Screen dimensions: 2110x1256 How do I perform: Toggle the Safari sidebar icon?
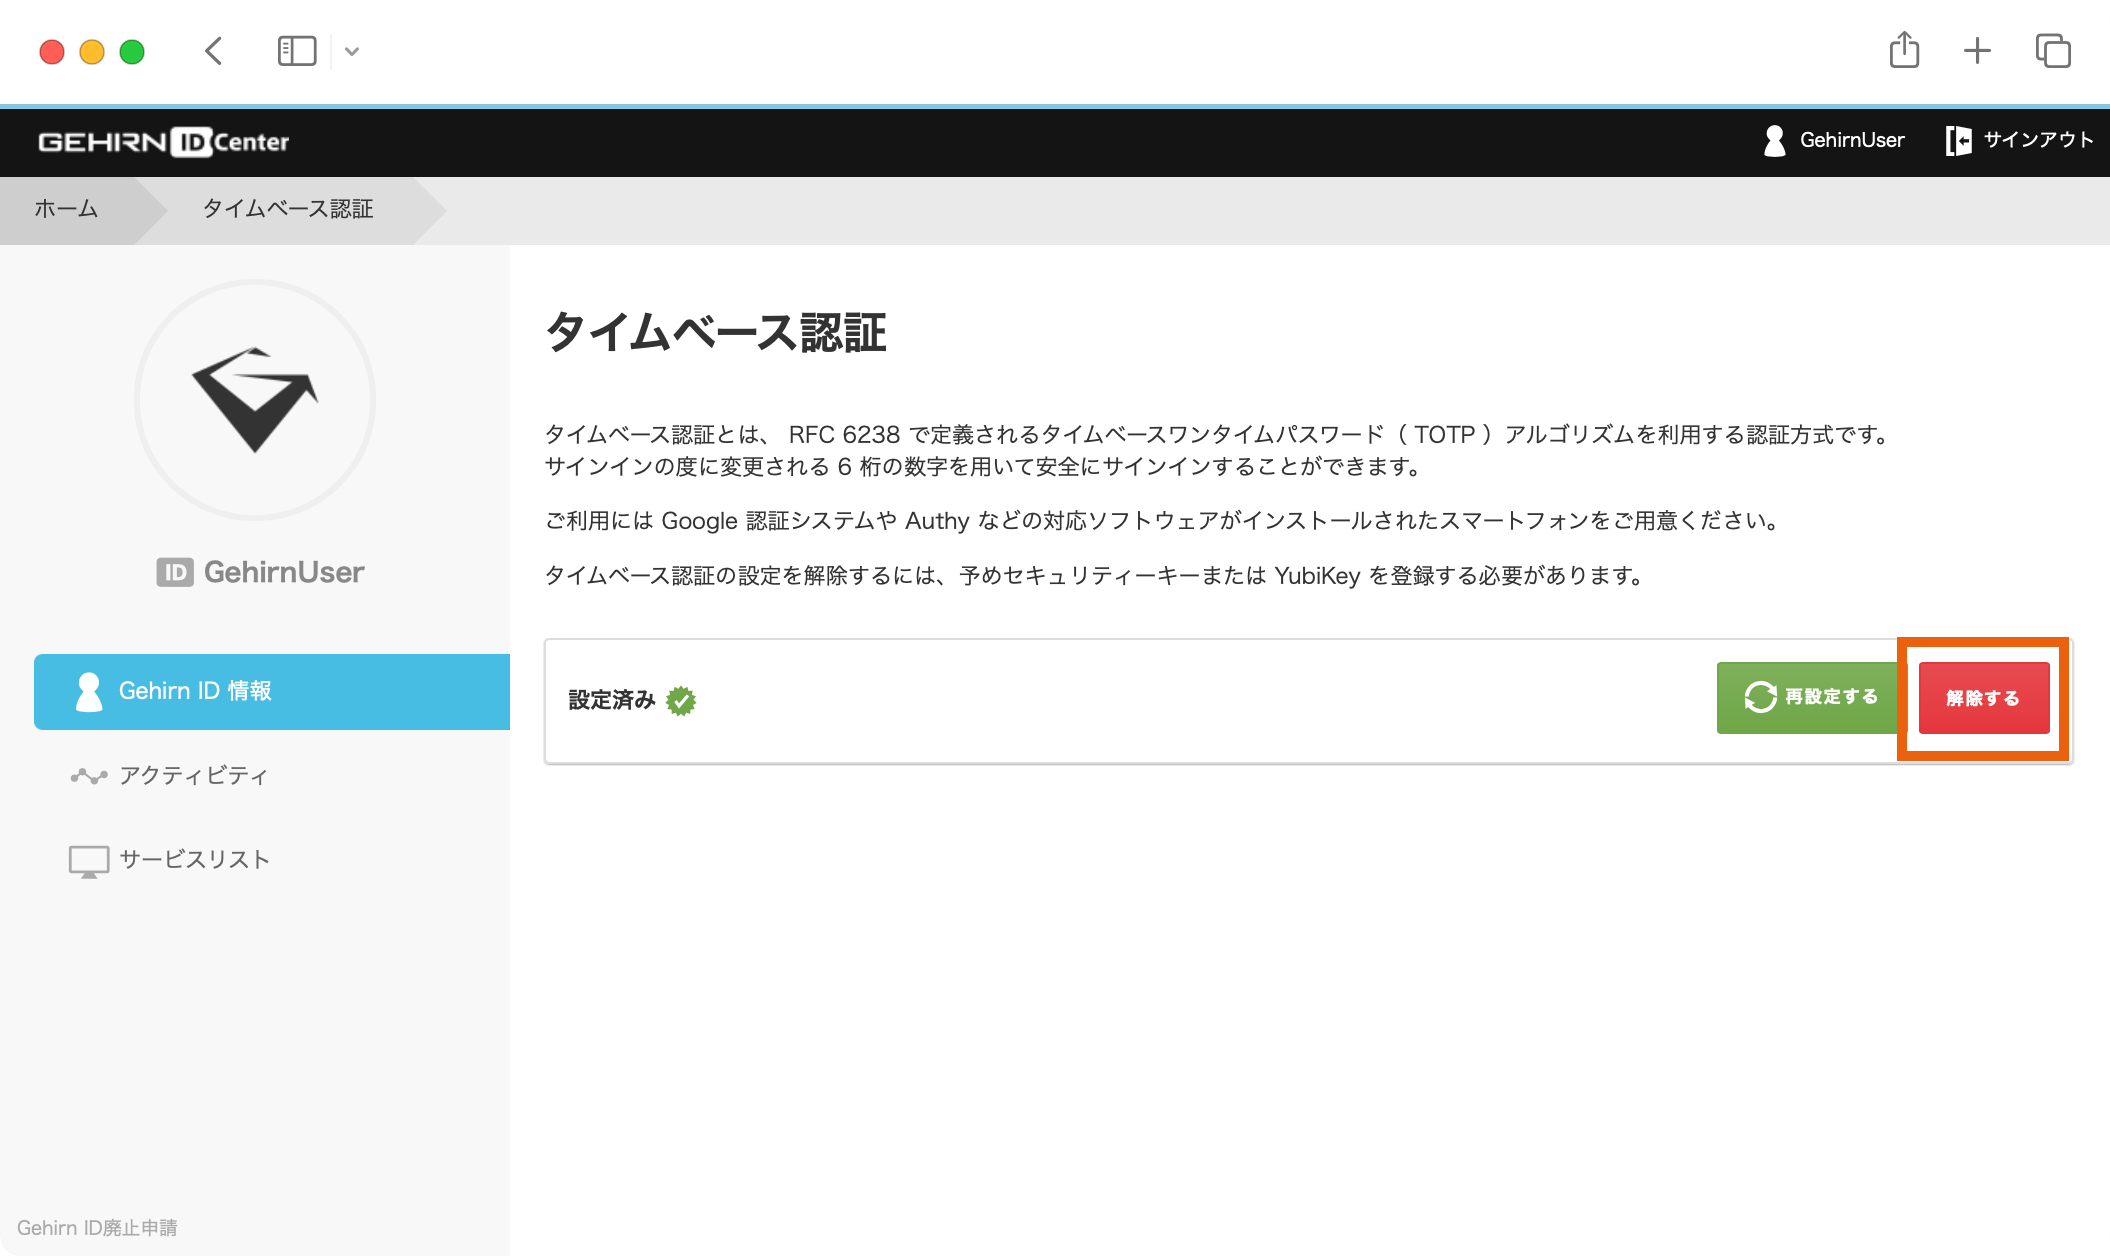pos(296,51)
